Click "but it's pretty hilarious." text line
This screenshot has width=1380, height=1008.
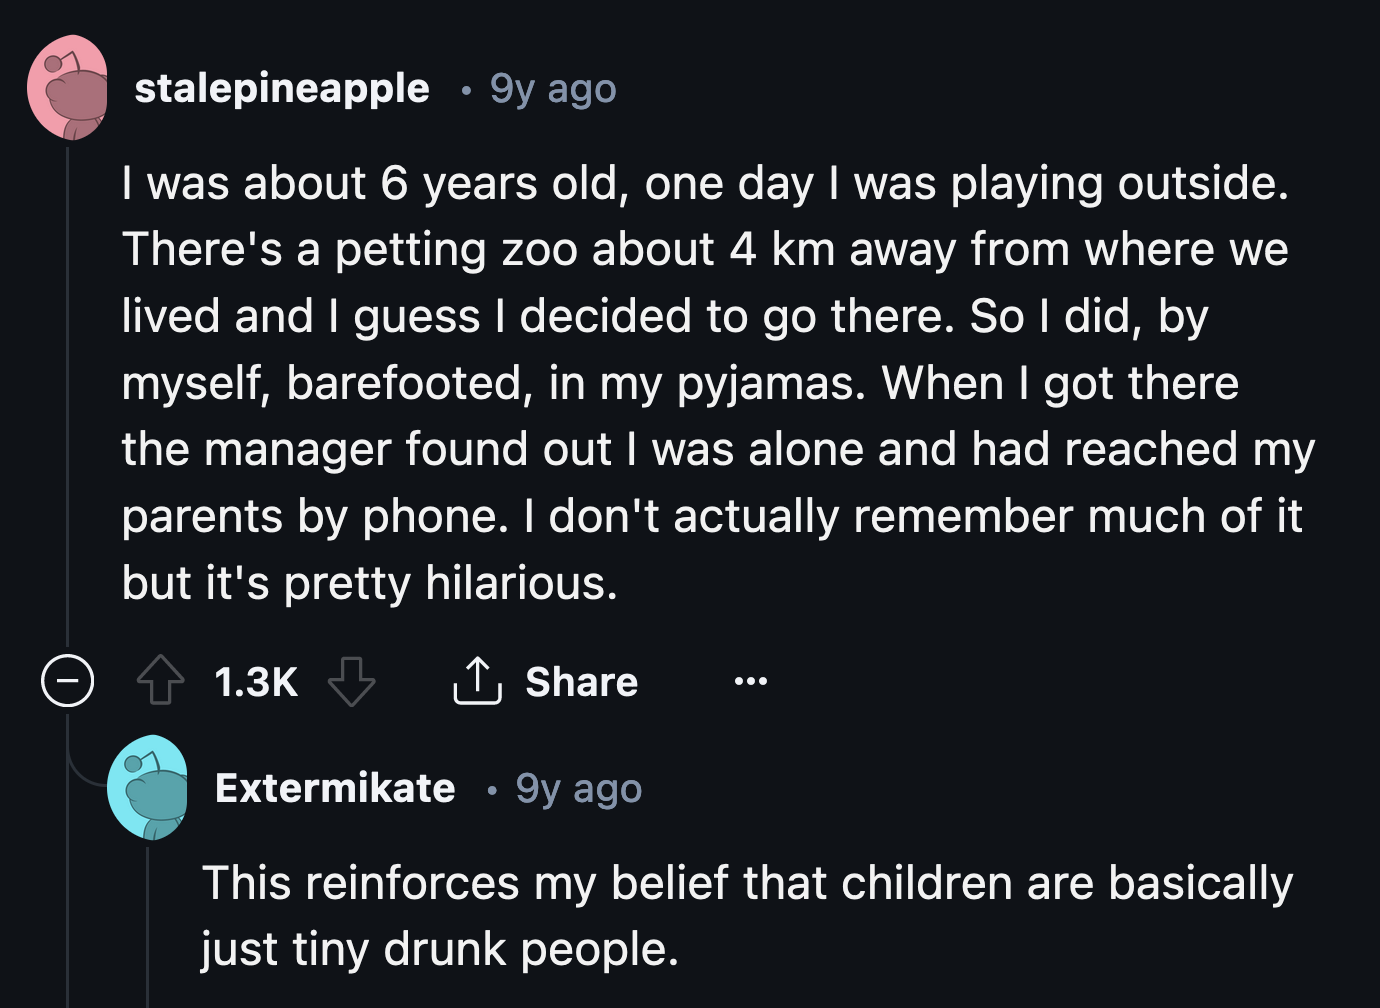point(369,582)
